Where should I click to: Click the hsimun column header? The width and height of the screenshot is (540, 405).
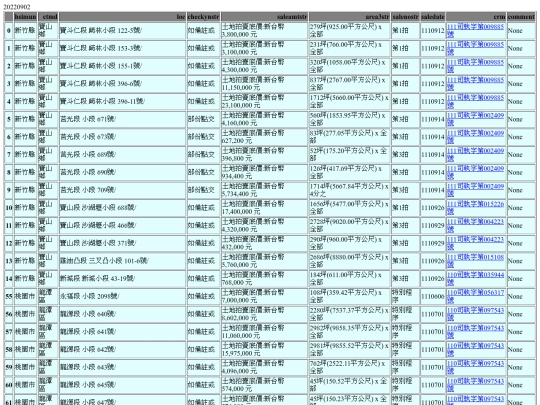25,17
